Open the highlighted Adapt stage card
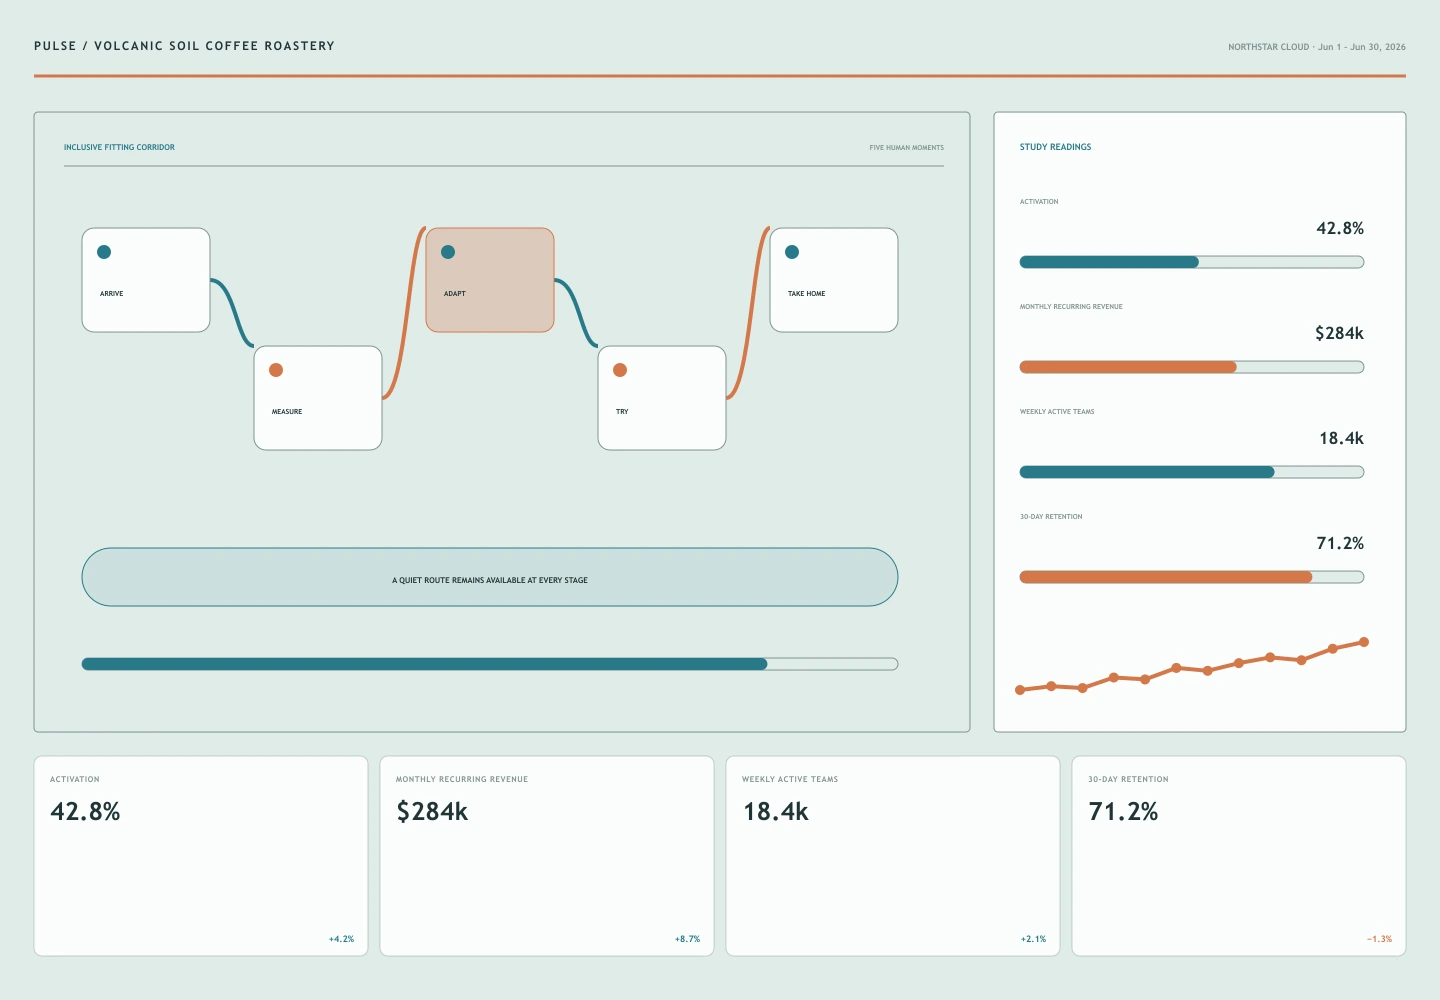 coord(490,280)
